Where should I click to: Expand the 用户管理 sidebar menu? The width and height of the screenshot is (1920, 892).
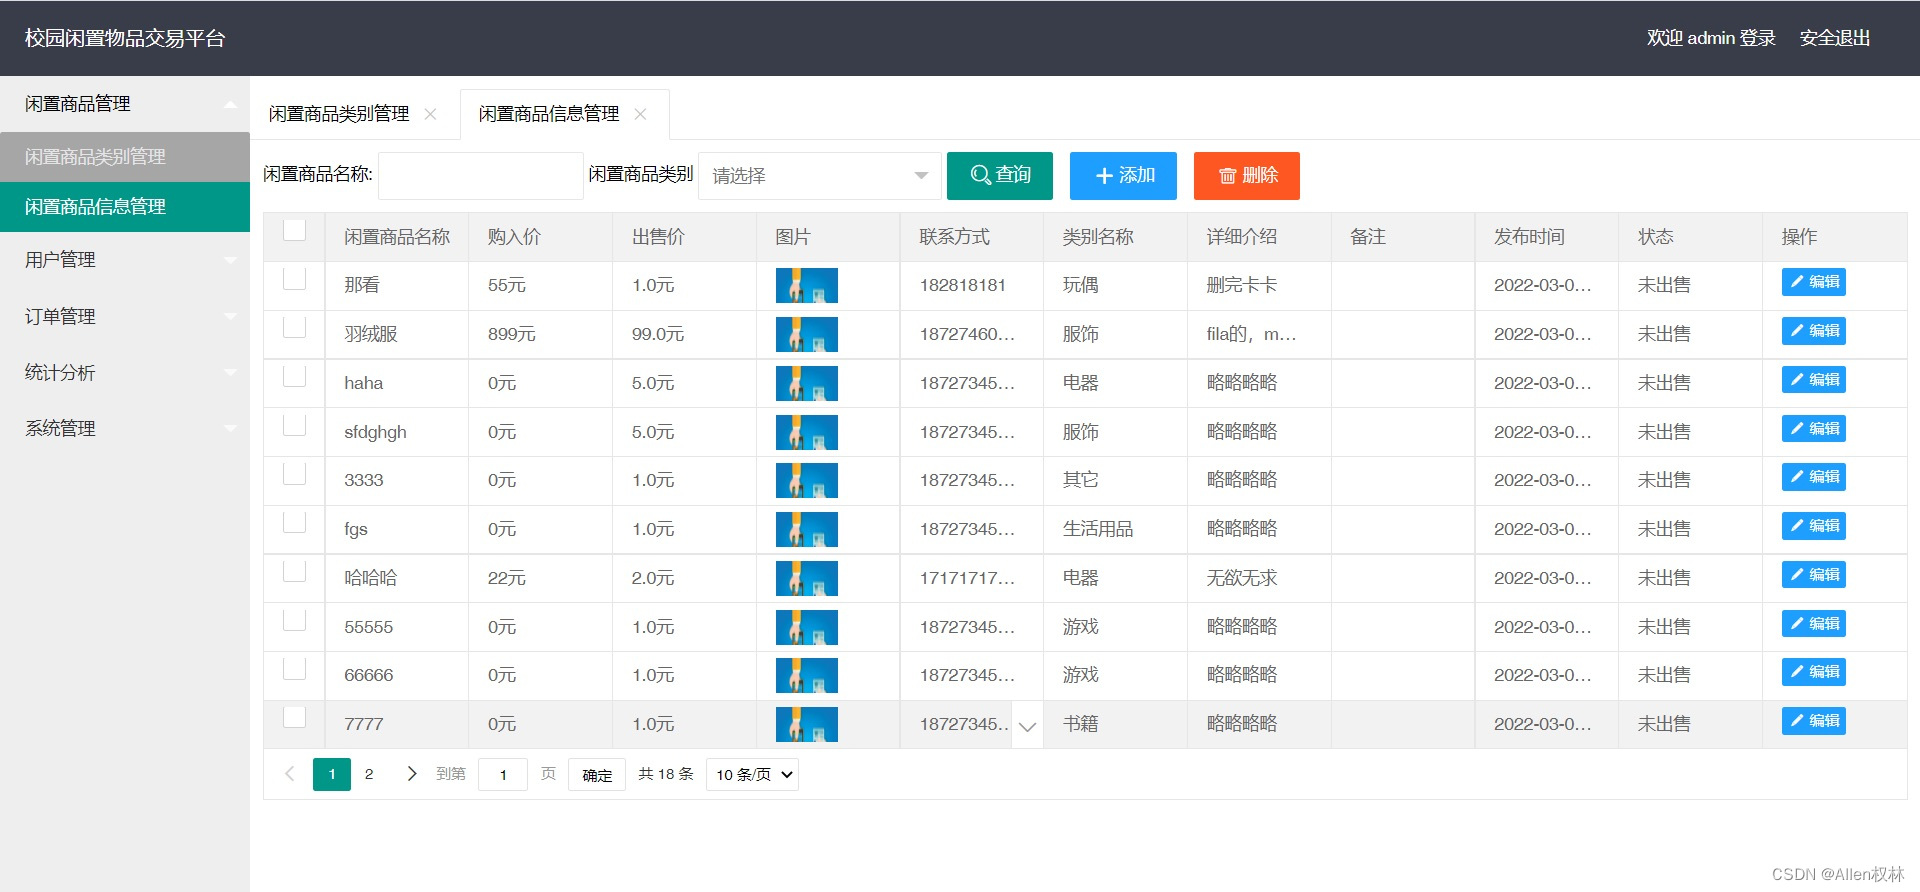(x=125, y=260)
